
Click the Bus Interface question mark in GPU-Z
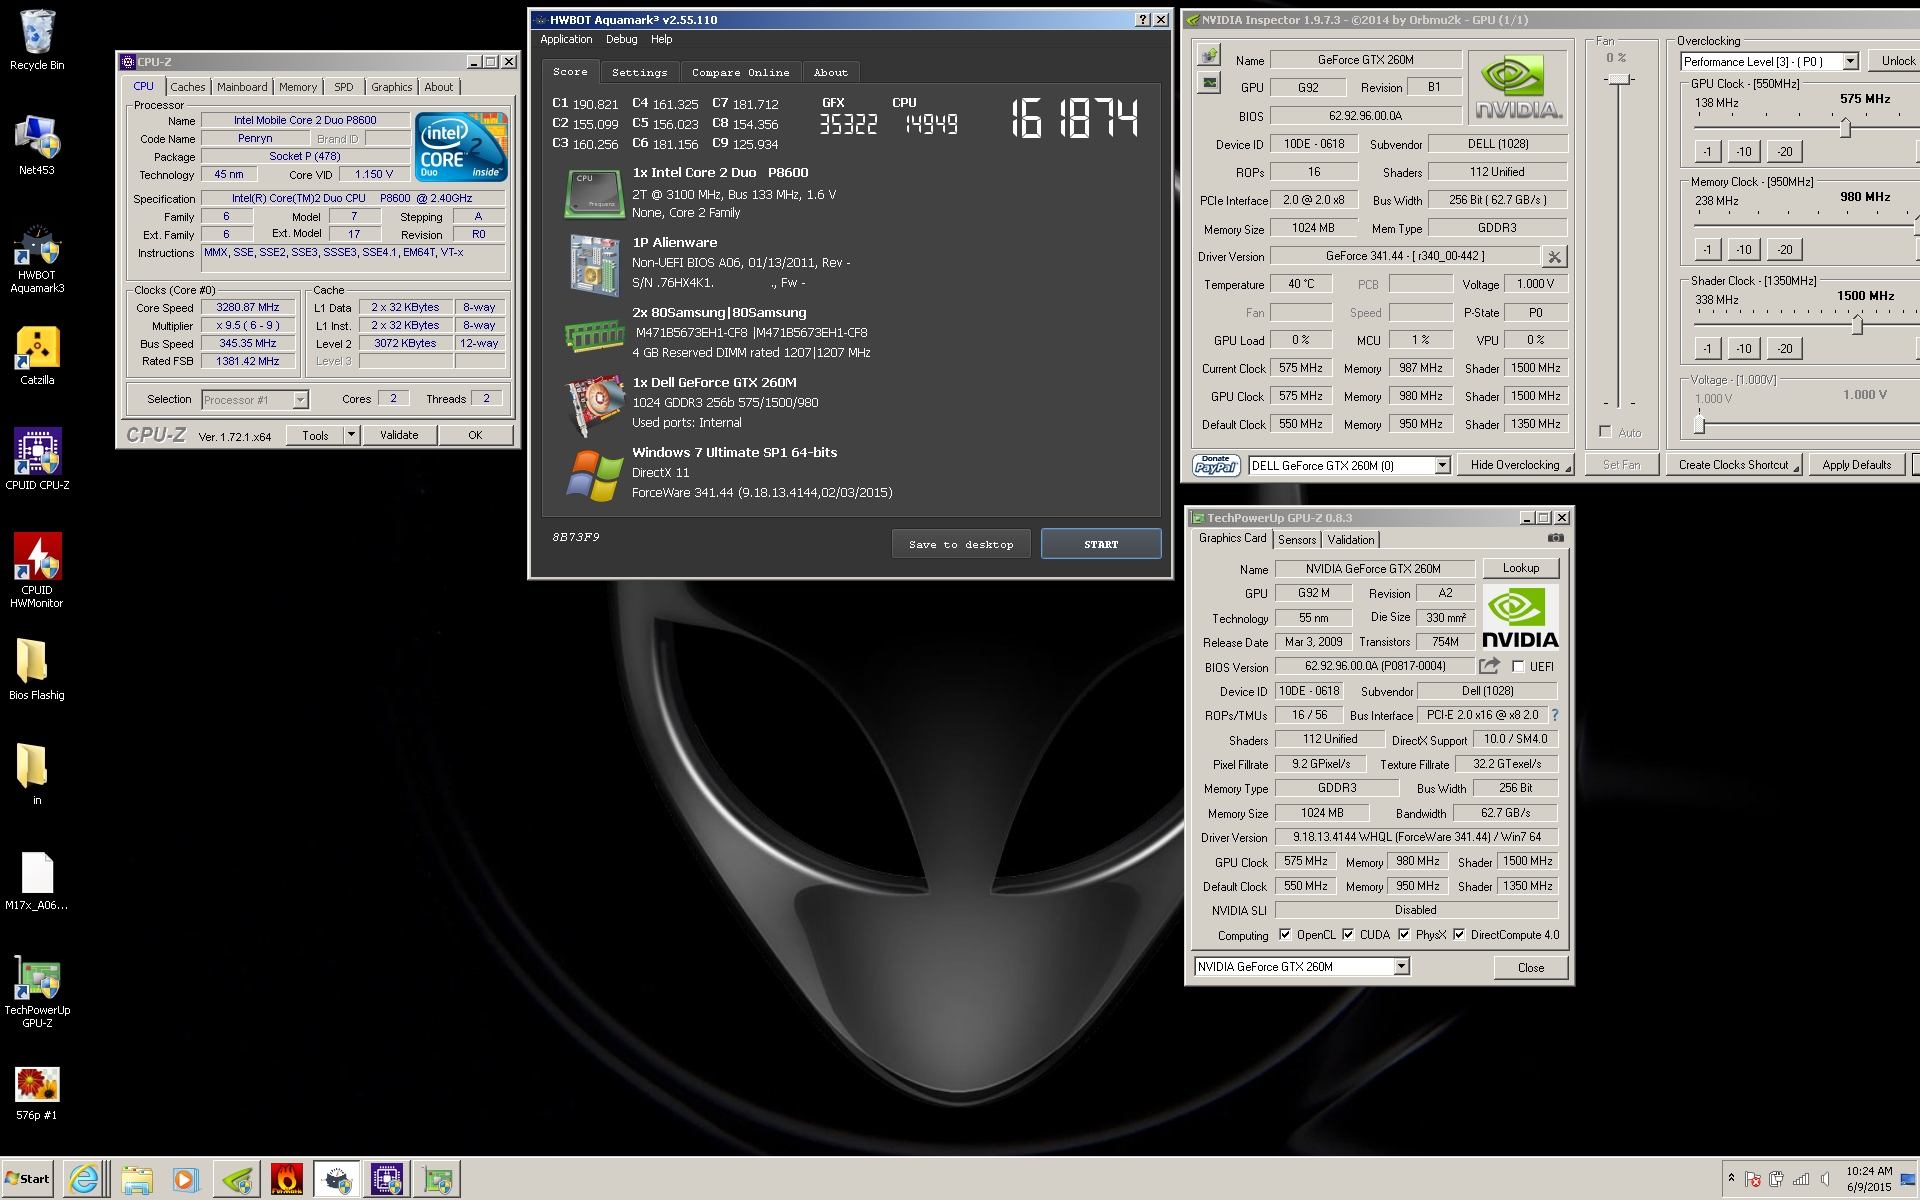(1555, 715)
